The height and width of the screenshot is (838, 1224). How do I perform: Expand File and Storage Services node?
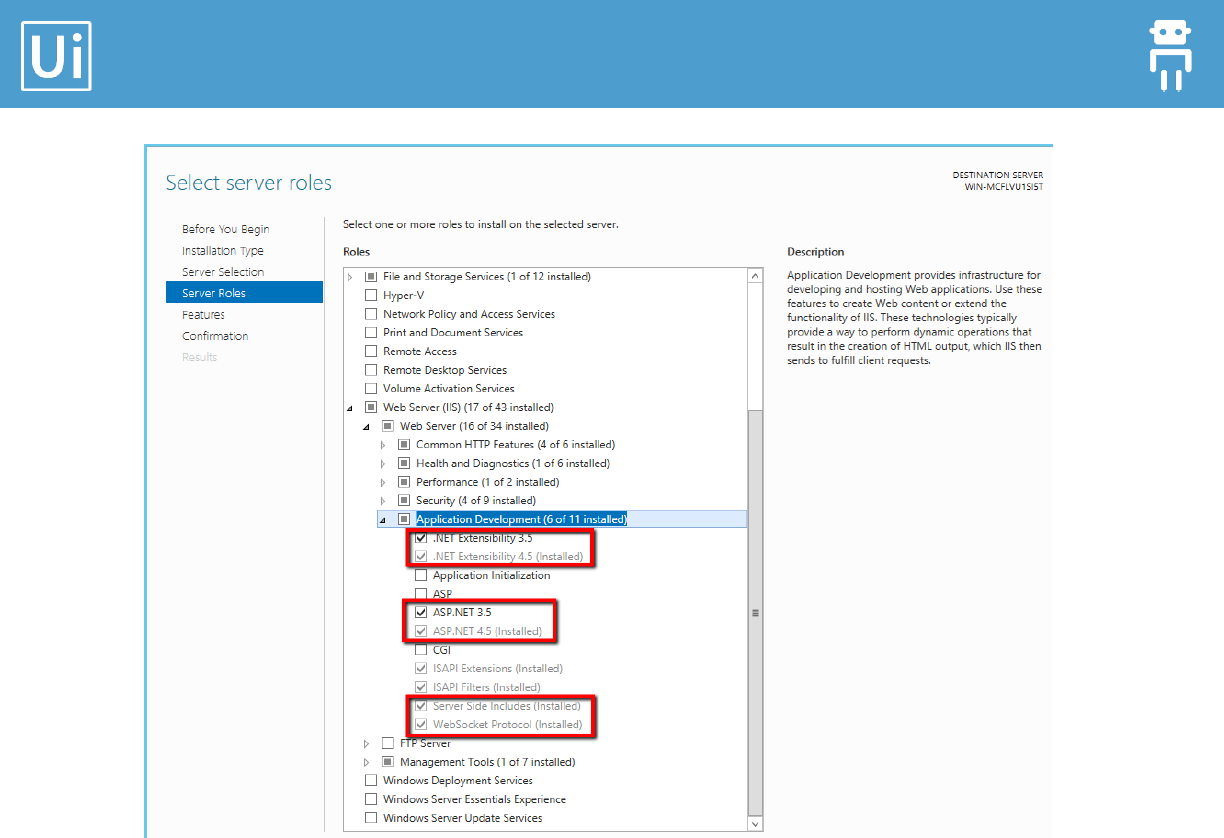click(x=350, y=276)
